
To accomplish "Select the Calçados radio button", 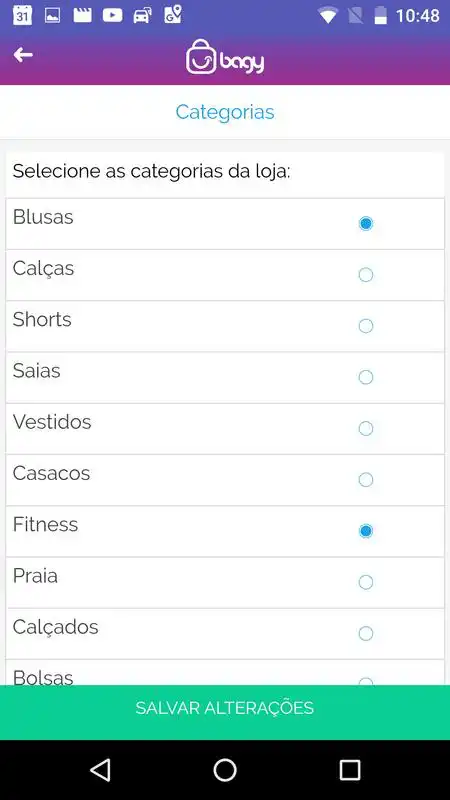I will pyautogui.click(x=366, y=634).
